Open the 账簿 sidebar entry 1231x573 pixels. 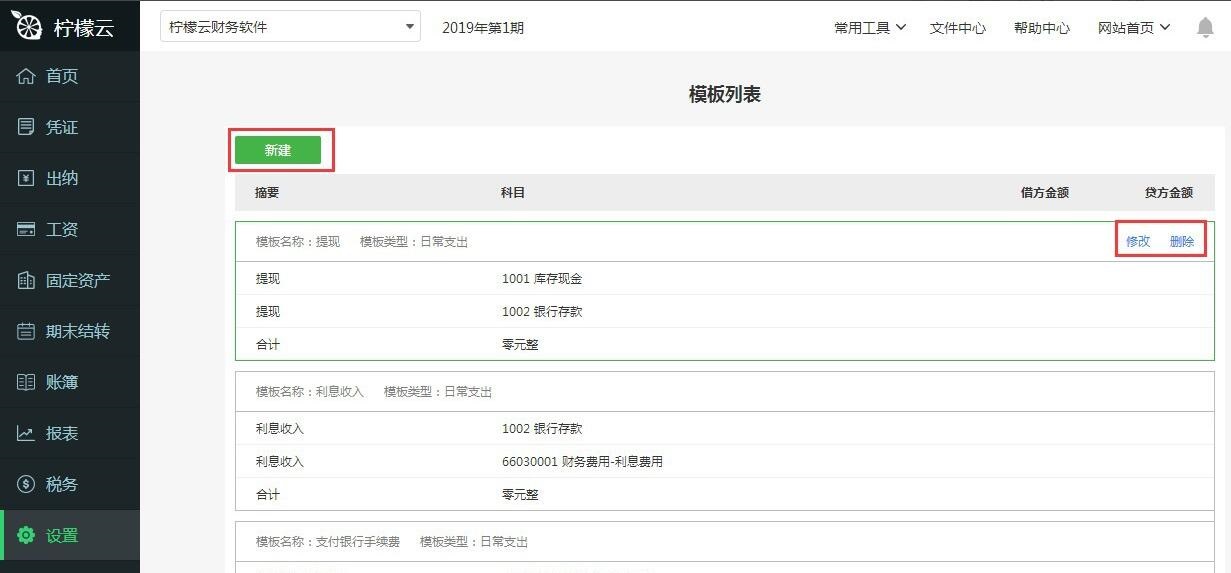(70, 382)
